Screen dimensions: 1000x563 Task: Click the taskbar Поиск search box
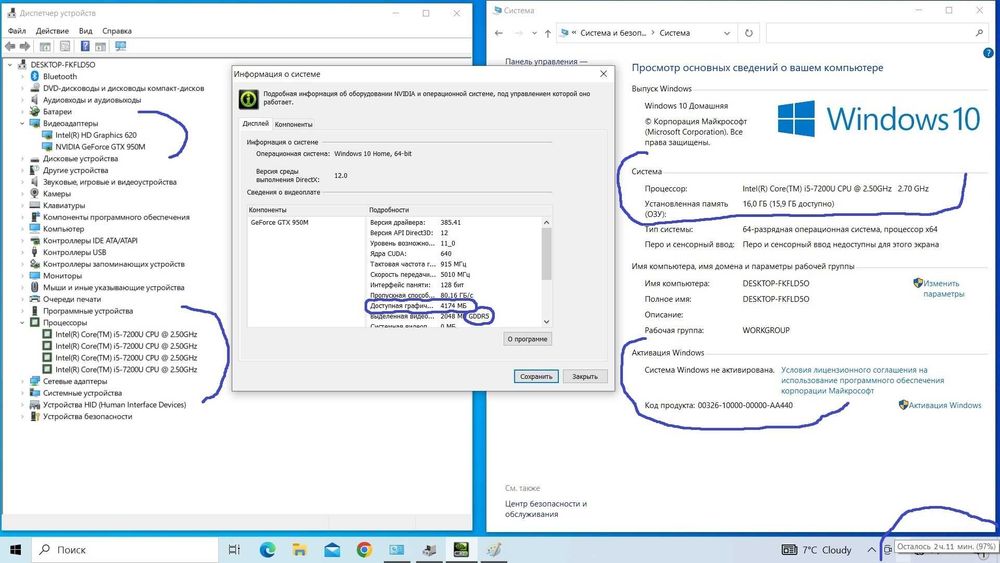tap(126, 550)
